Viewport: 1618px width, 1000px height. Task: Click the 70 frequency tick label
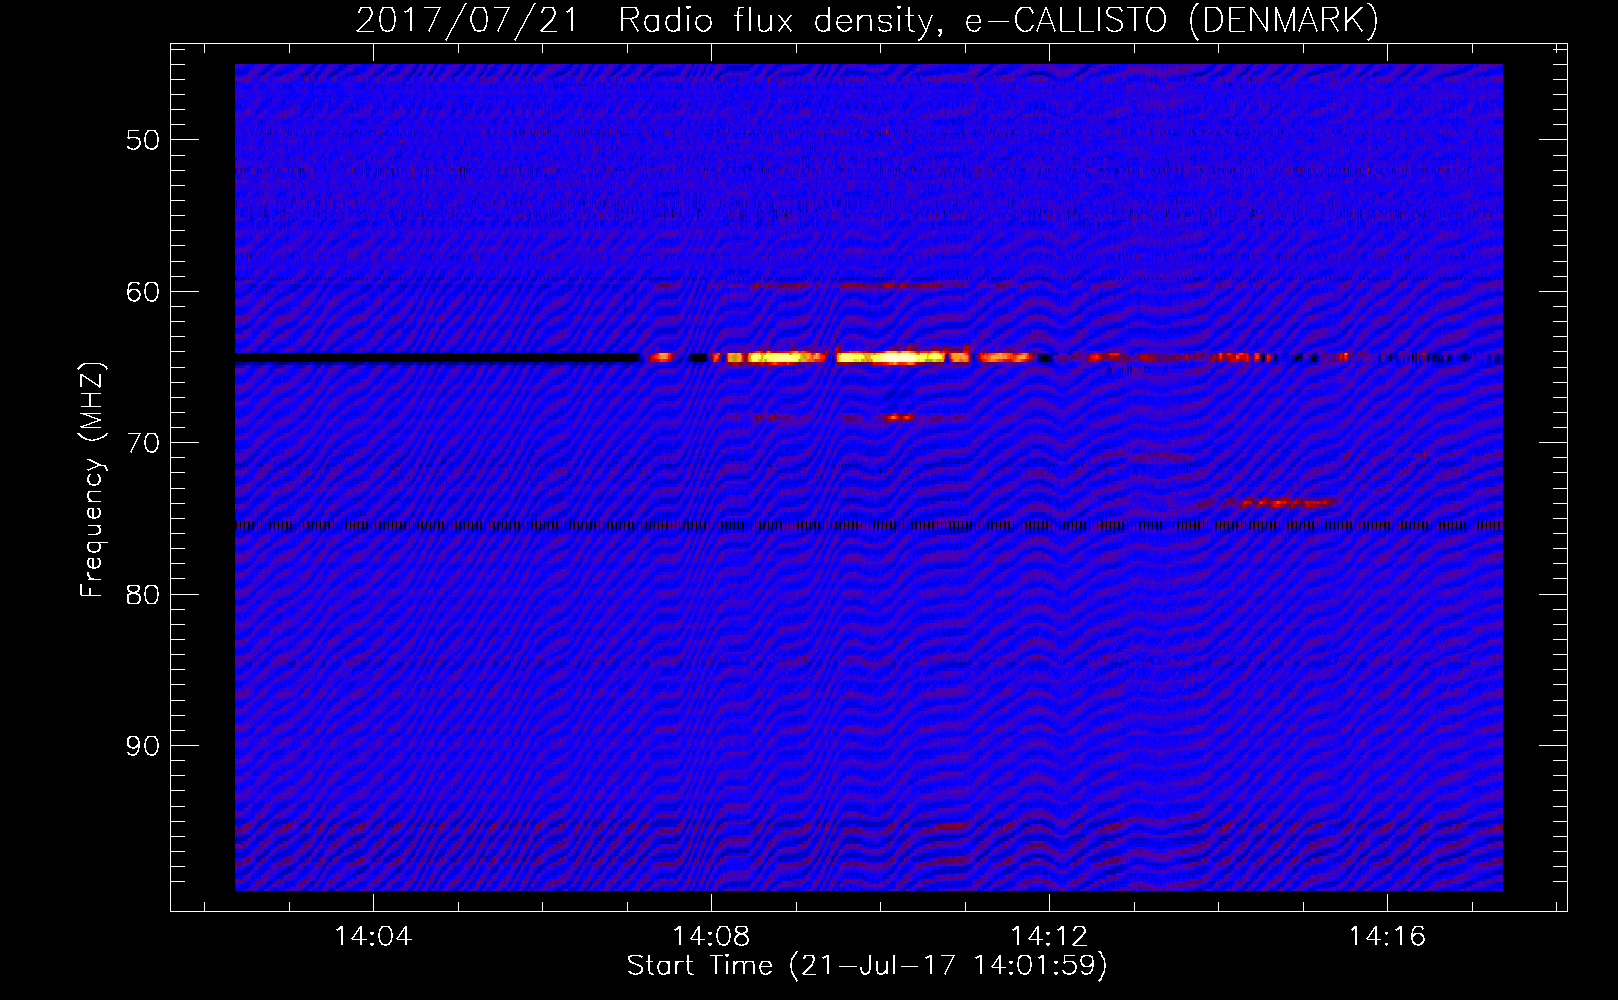pyautogui.click(x=143, y=443)
